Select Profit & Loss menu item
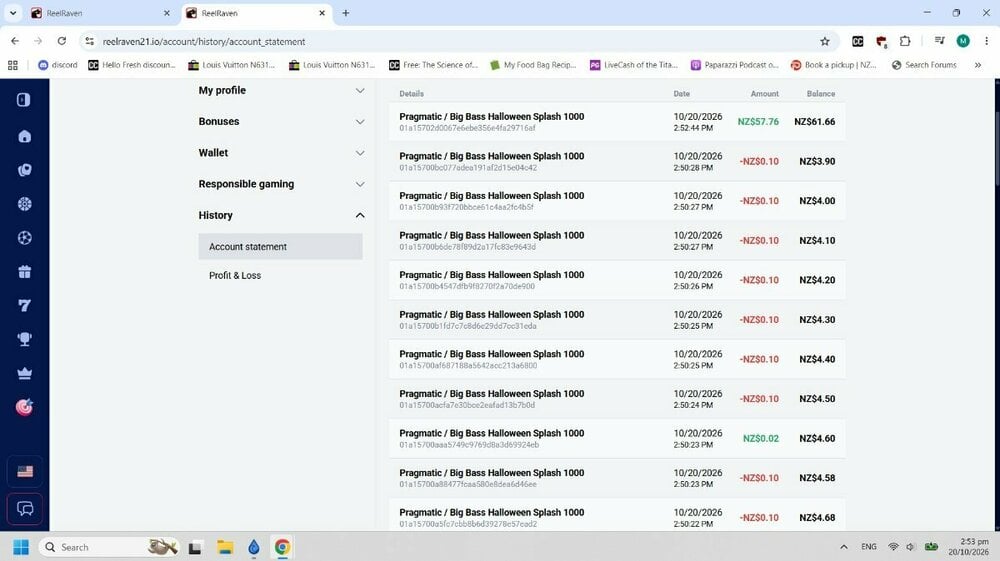1000x561 pixels. (235, 275)
